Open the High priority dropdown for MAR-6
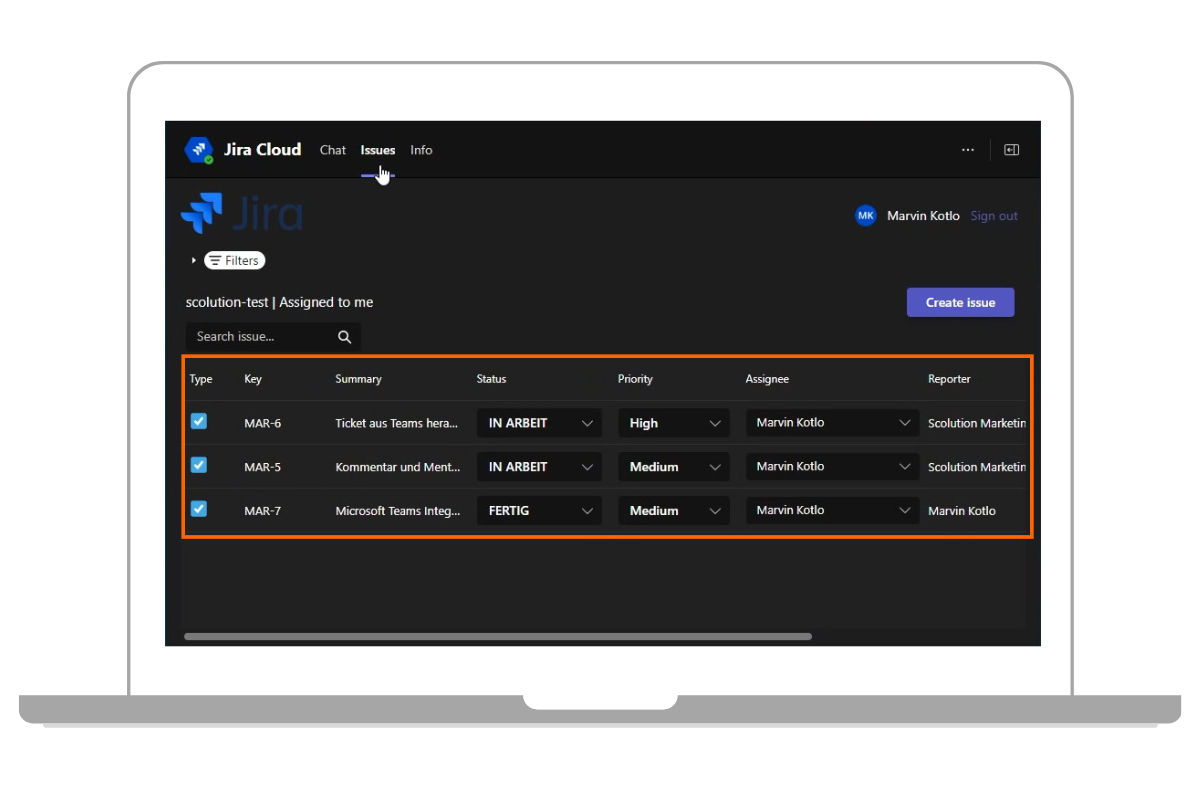 tap(673, 422)
